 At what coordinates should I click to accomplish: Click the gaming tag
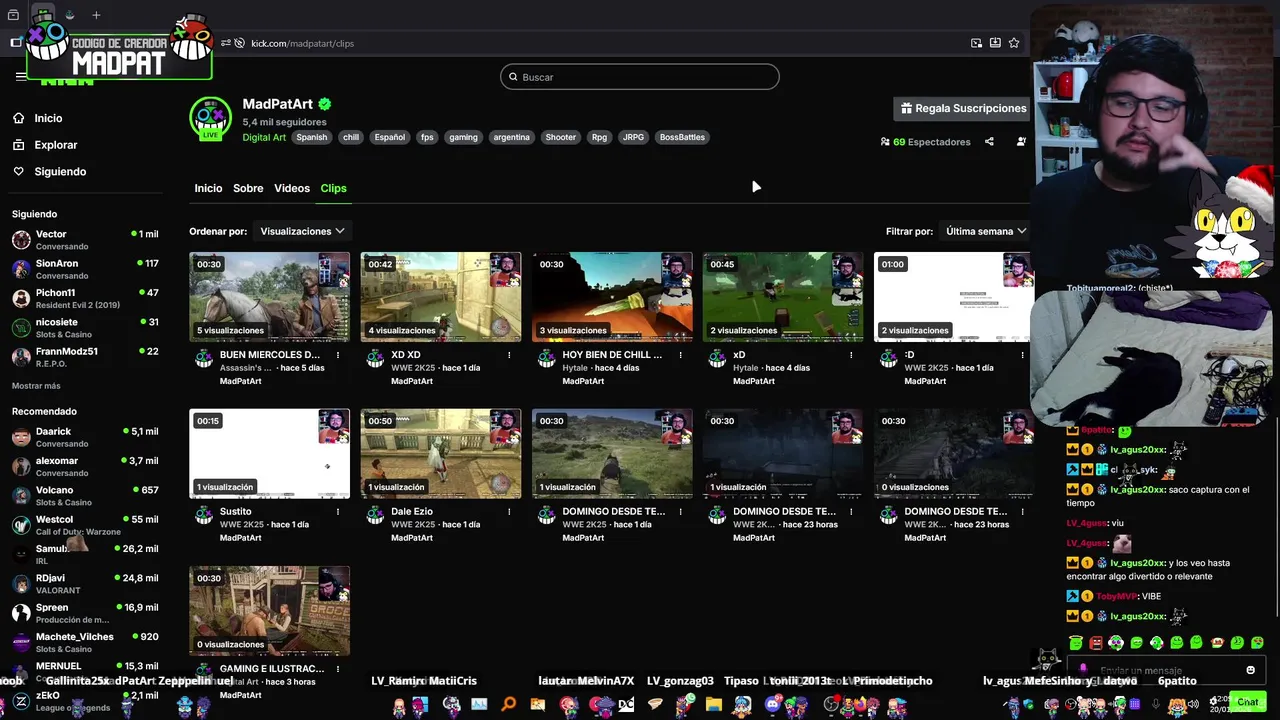point(463,137)
